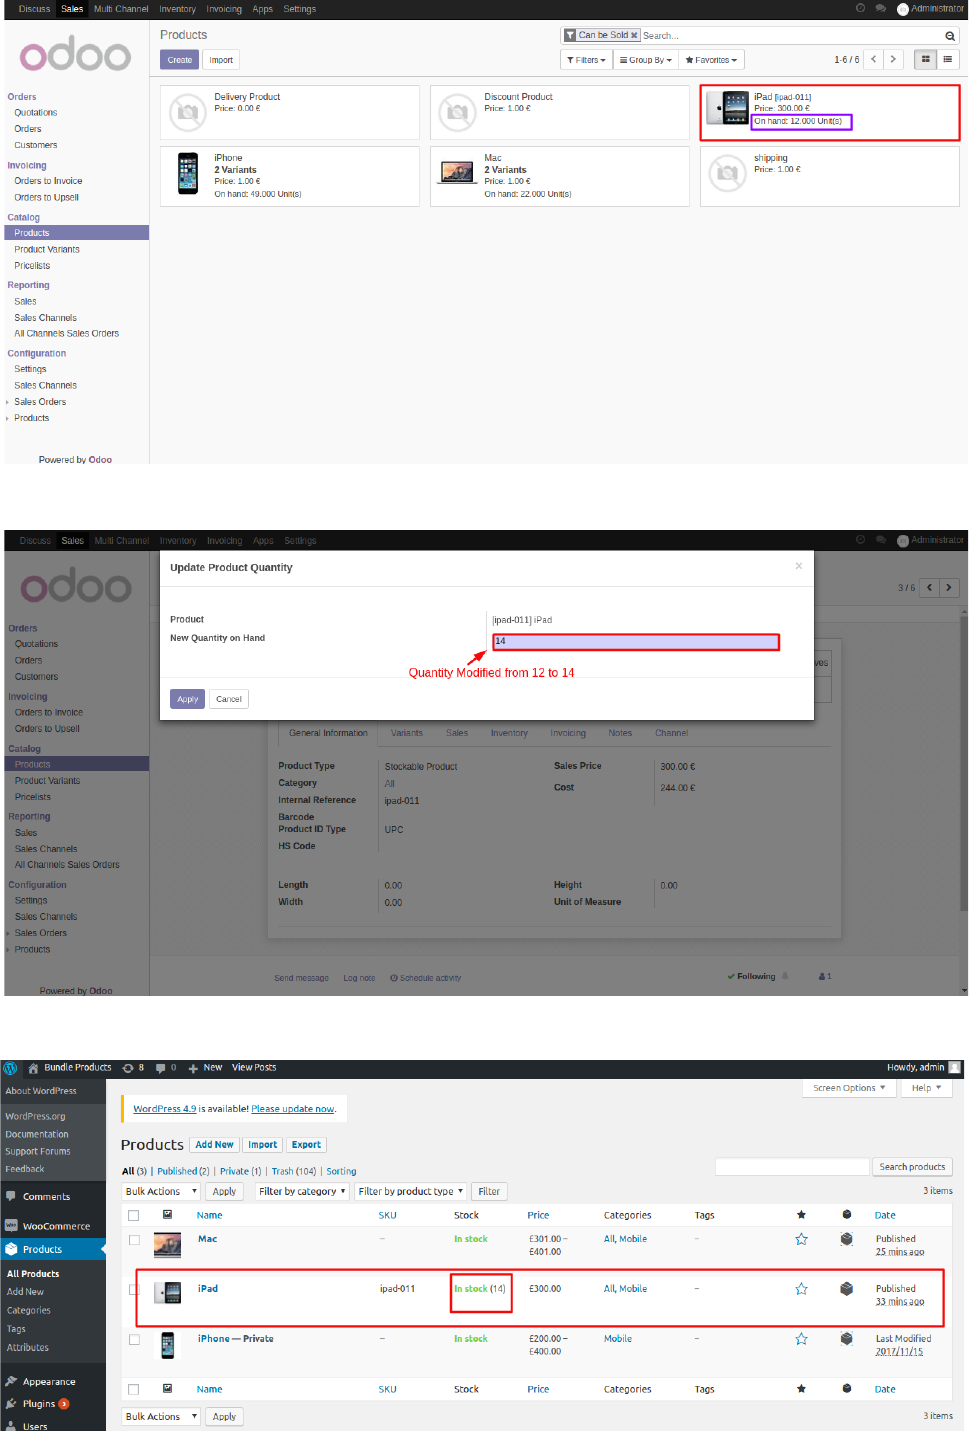Expand the Screen Options panel
The image size is (969, 1431).
tap(849, 1088)
